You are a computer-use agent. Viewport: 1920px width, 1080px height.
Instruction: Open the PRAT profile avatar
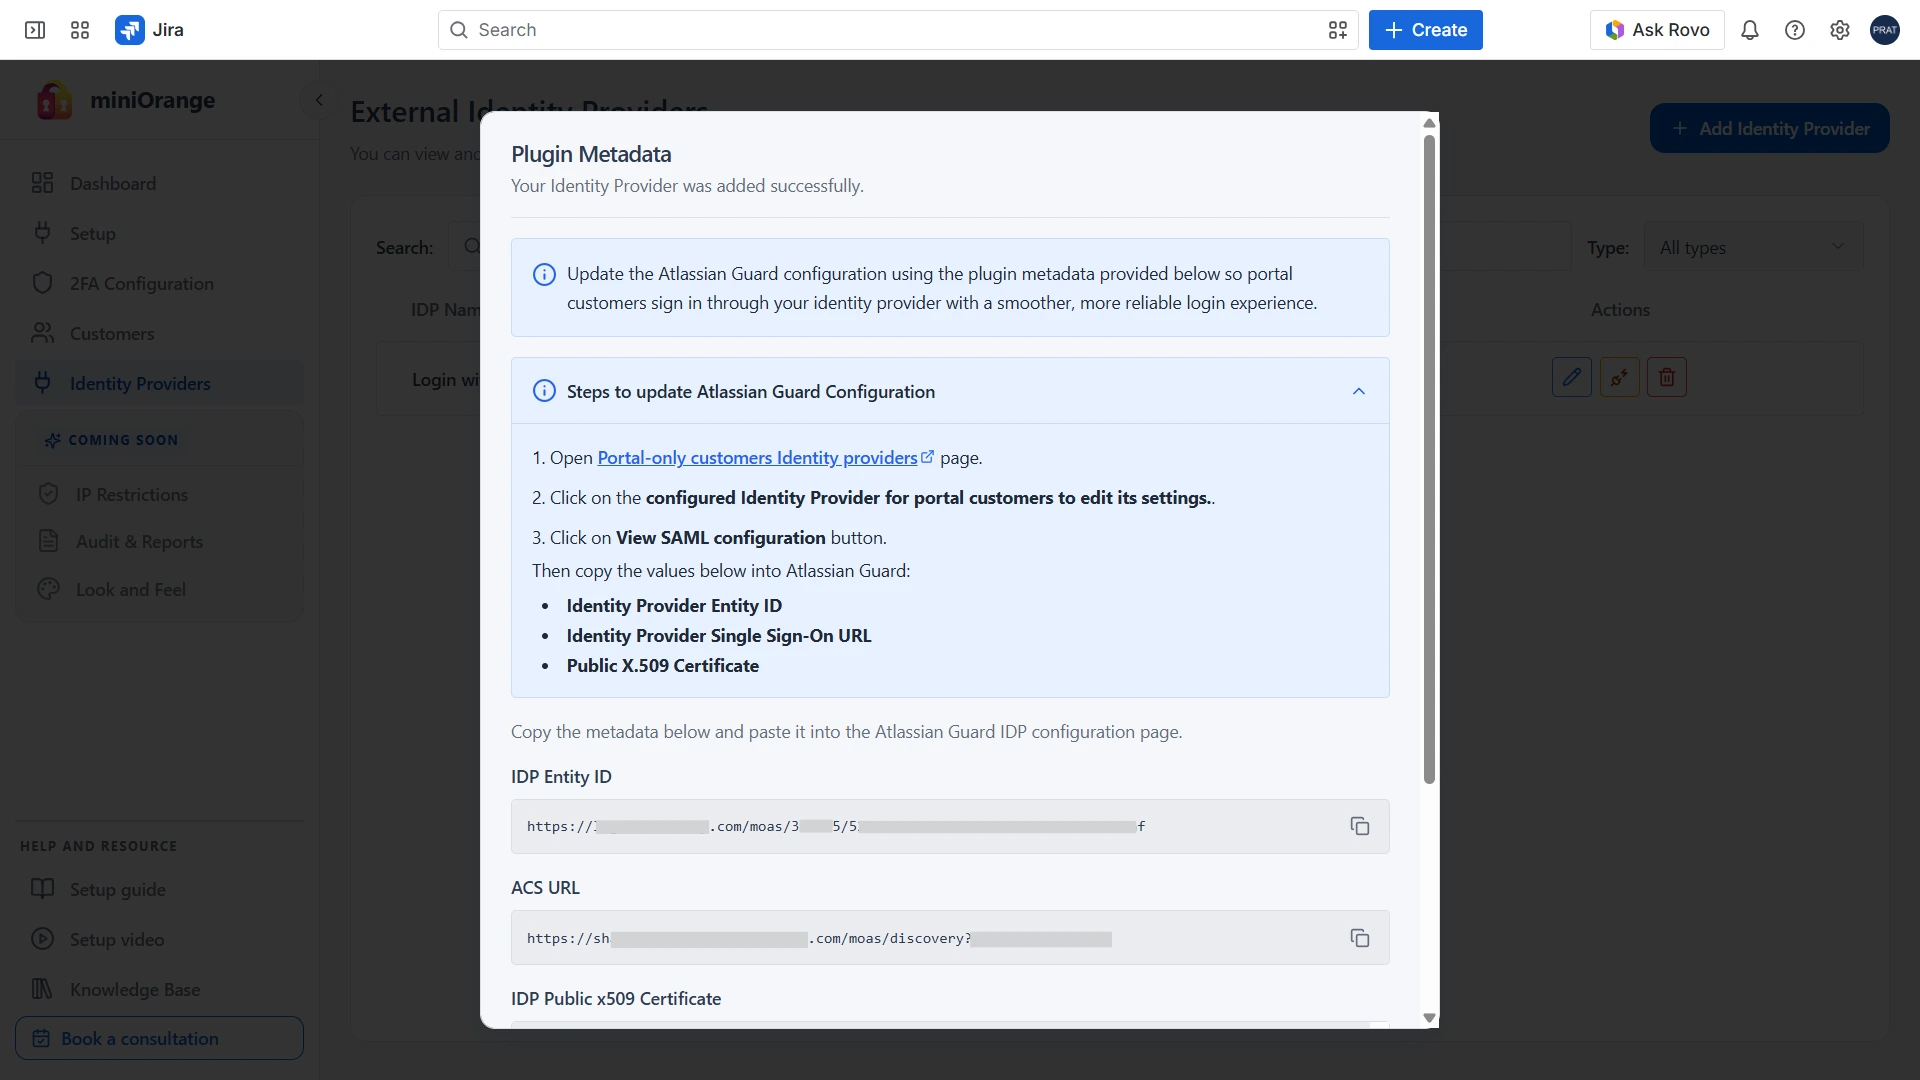(x=1885, y=30)
